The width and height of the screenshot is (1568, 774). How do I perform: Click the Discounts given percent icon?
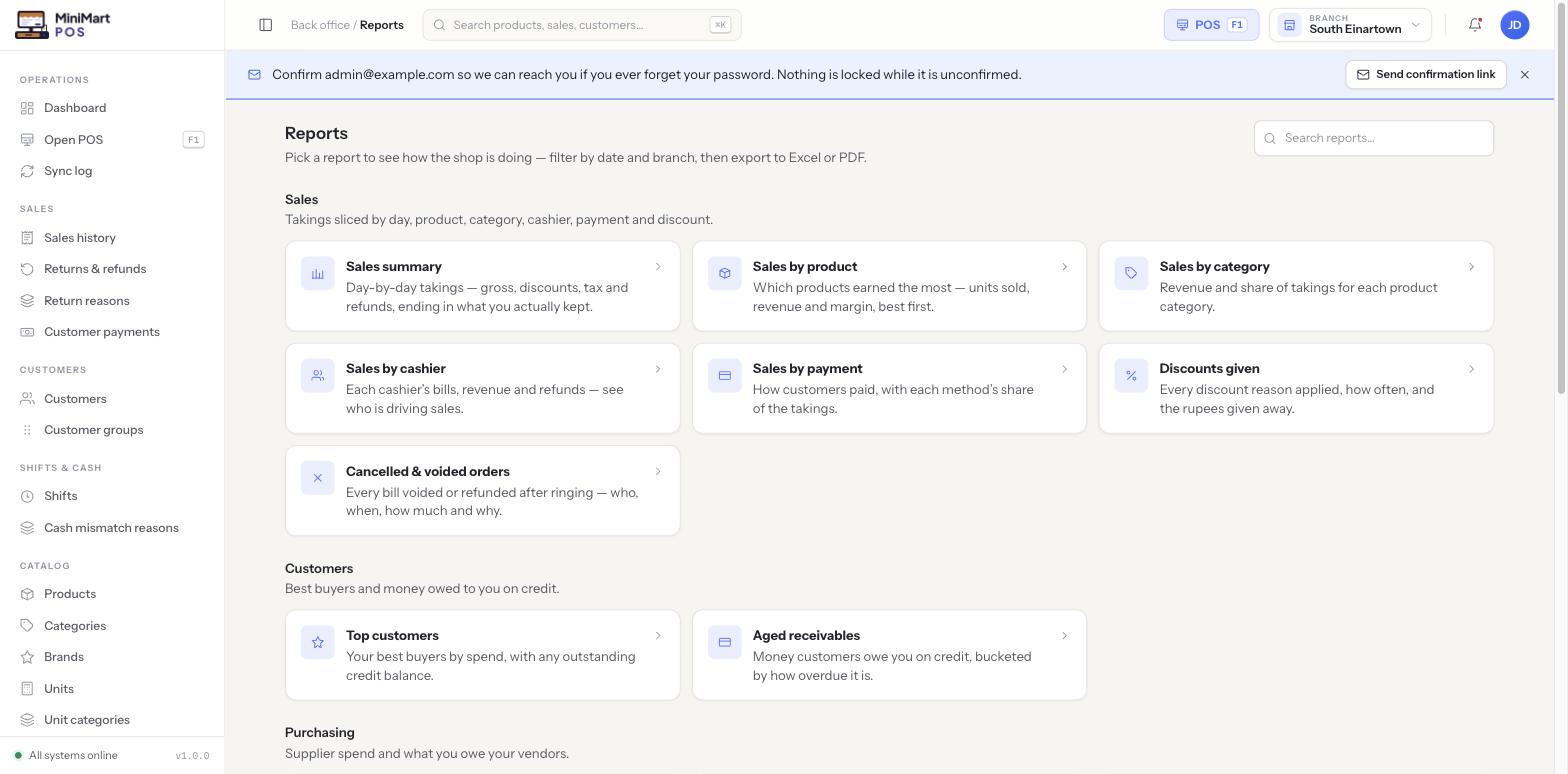pyautogui.click(x=1131, y=376)
